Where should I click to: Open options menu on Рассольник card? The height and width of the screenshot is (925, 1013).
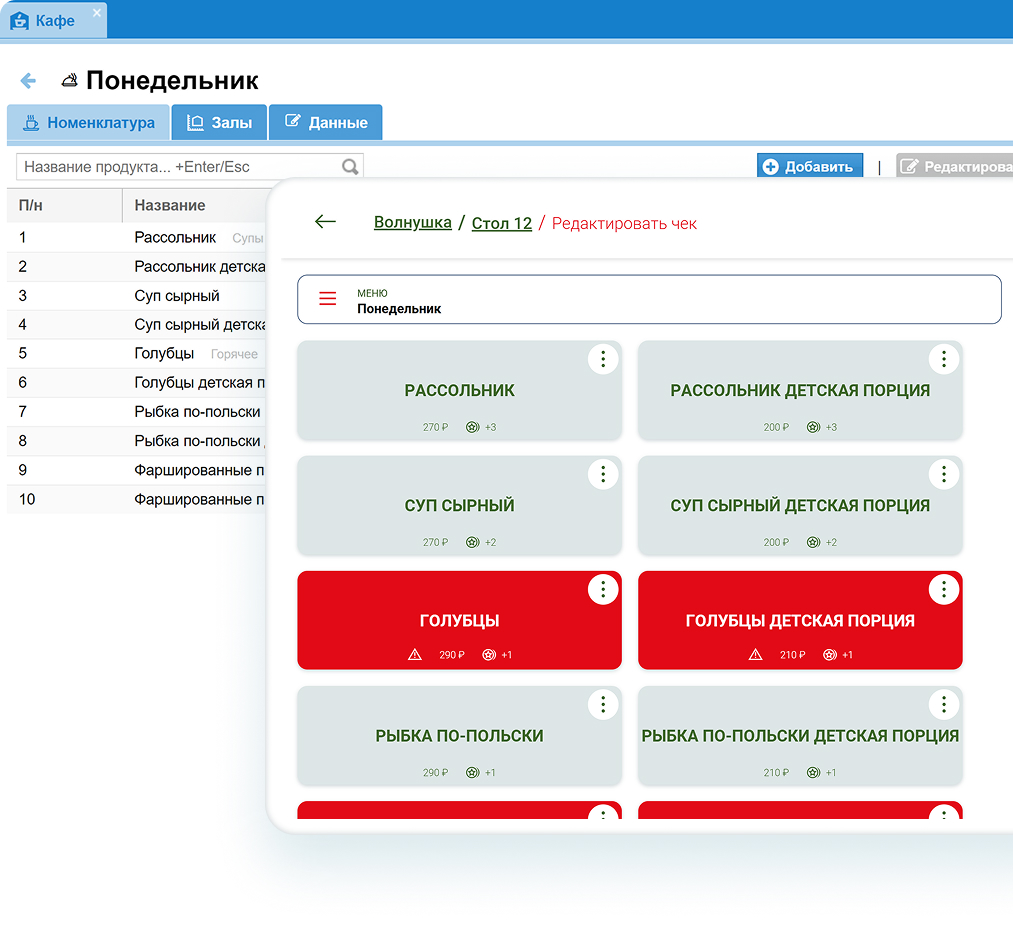[x=603, y=359]
